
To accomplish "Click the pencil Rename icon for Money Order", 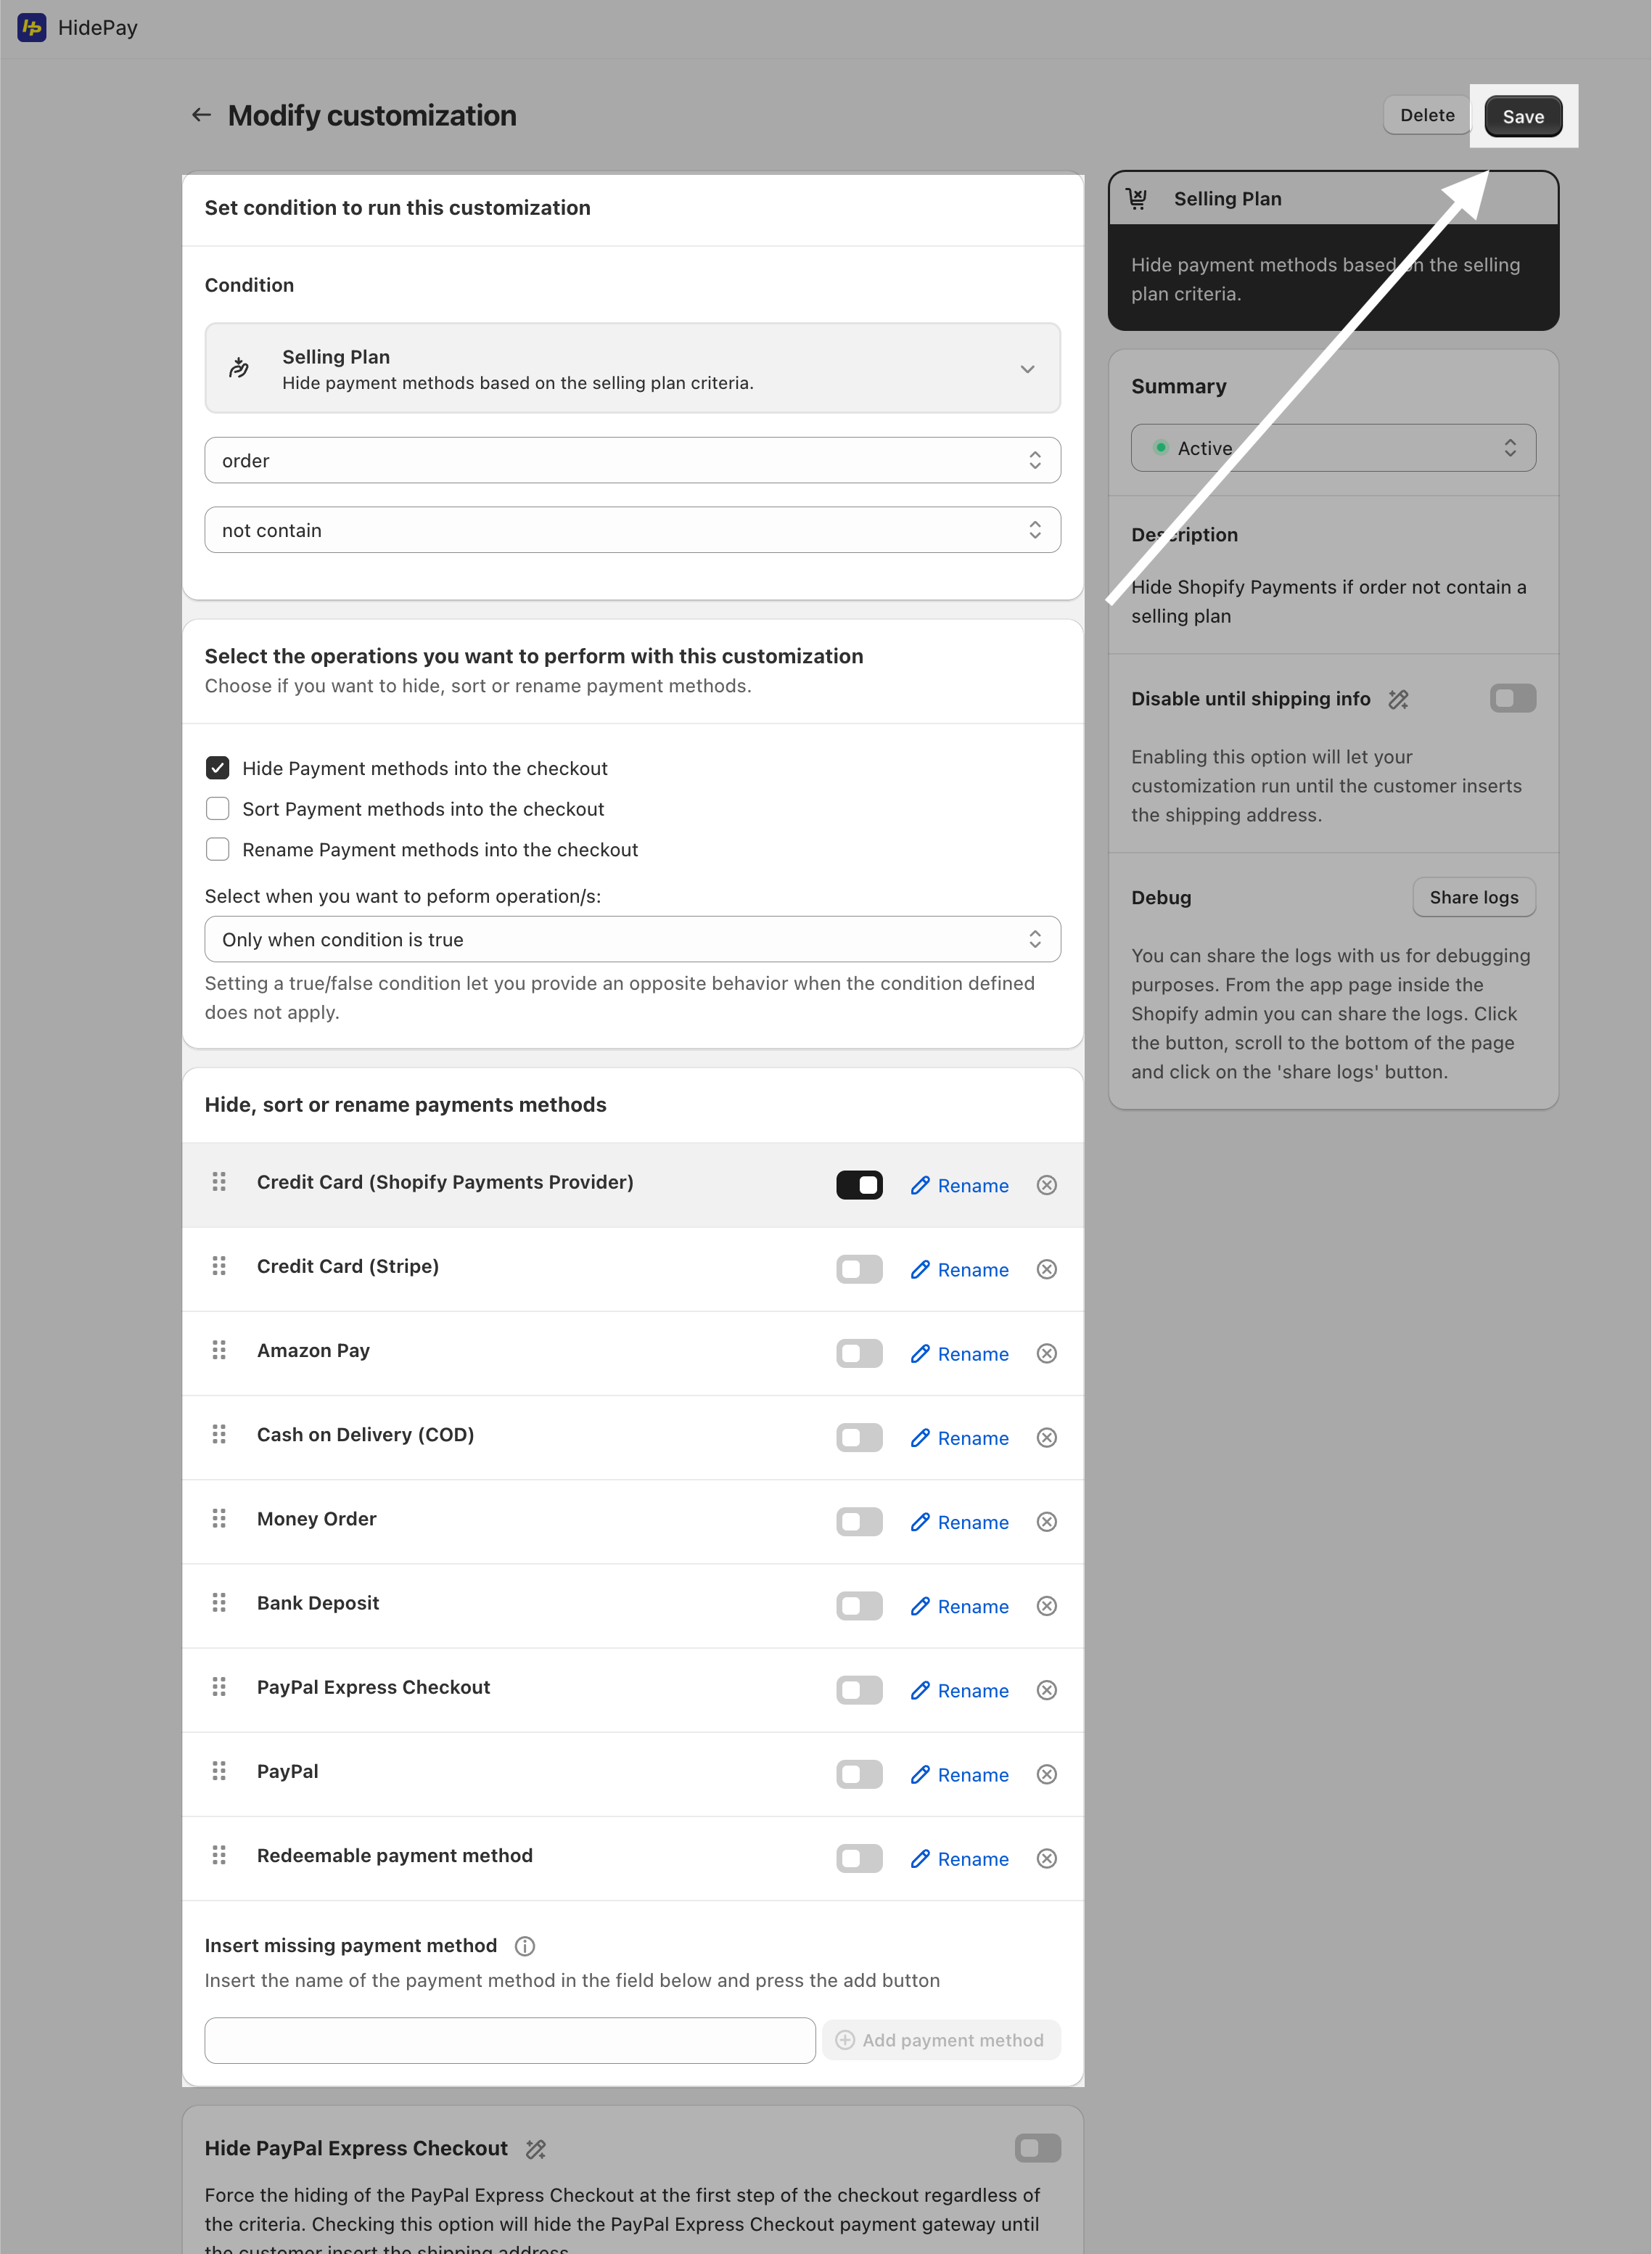I will point(920,1522).
